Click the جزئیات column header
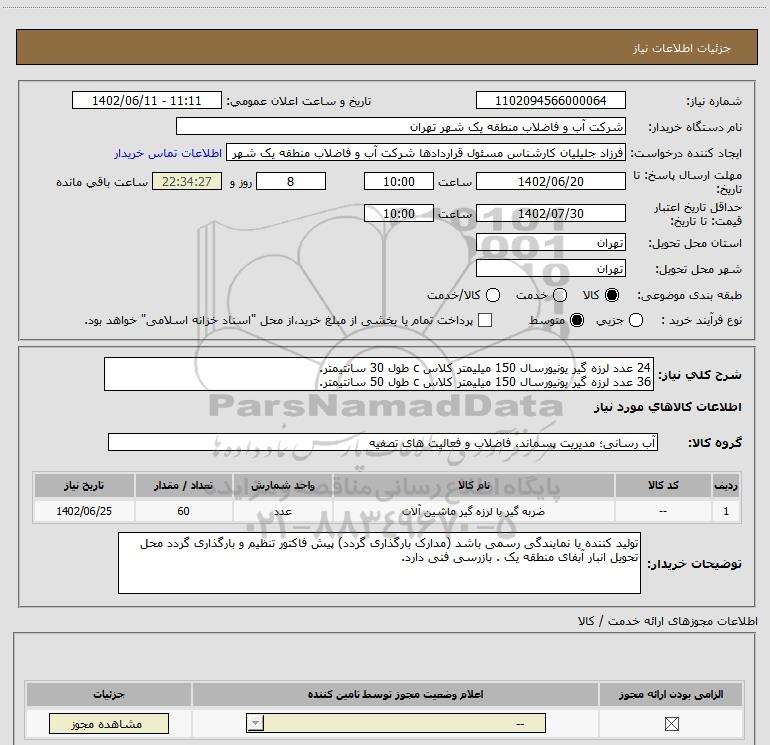Screen dimensions: 770x745 point(109,694)
